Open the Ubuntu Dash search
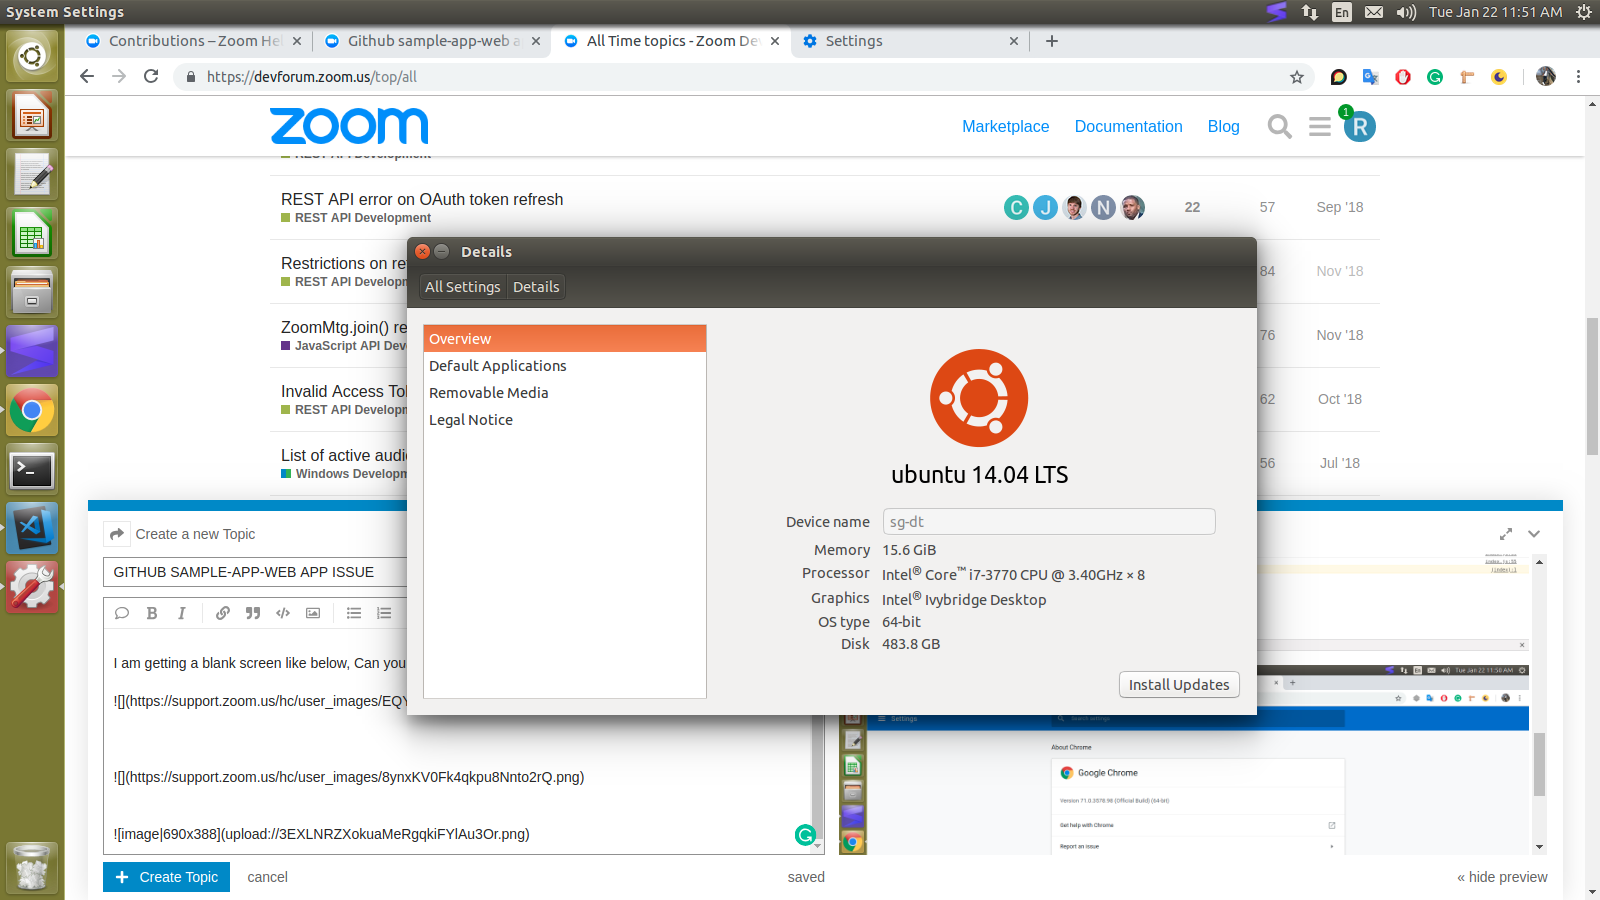The width and height of the screenshot is (1600, 900). point(32,56)
